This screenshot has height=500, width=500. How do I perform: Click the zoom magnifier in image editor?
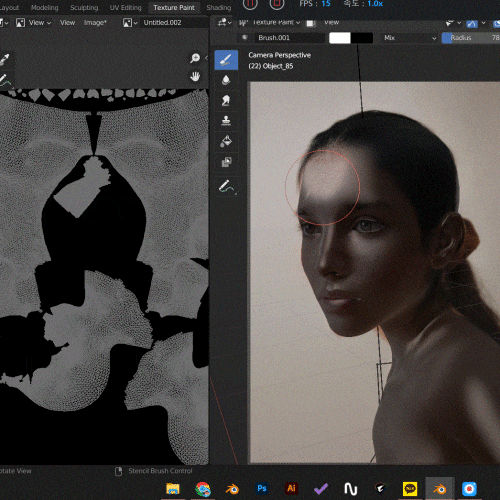click(195, 58)
